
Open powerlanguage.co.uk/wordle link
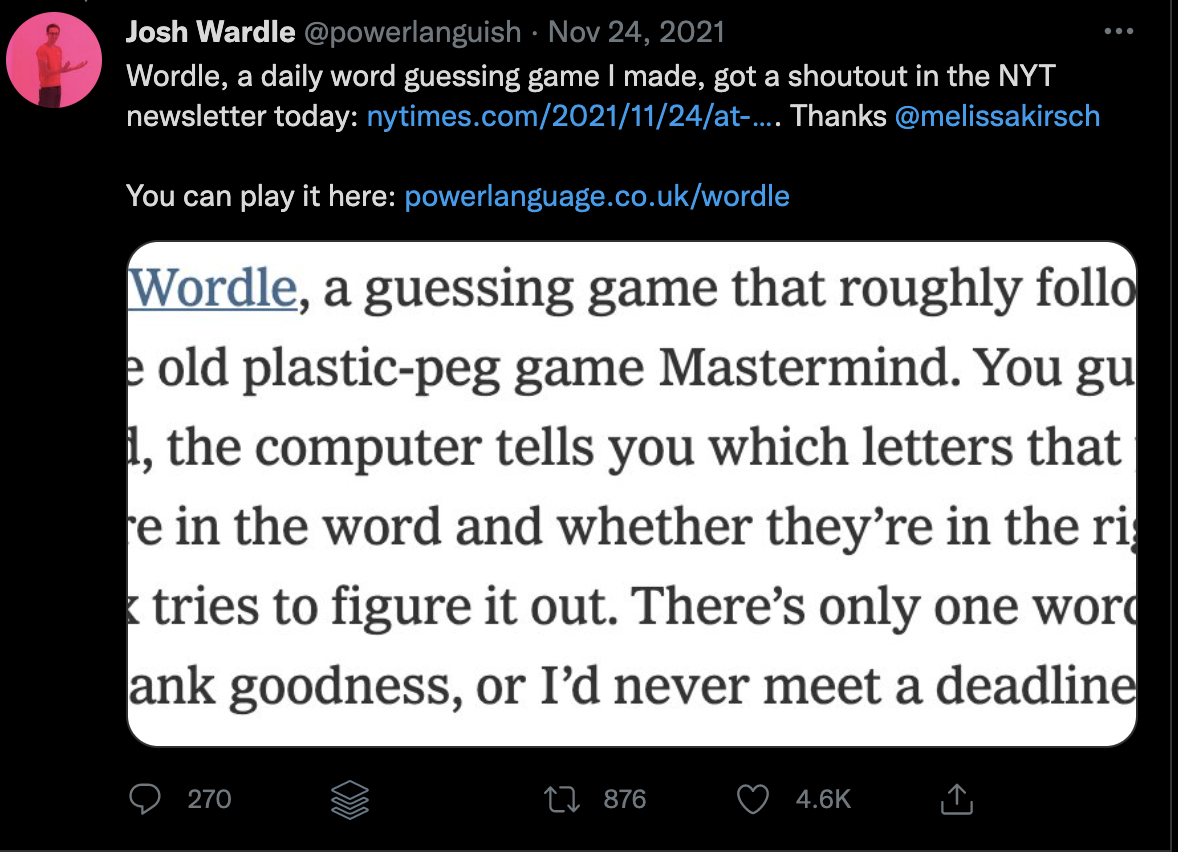[x=597, y=196]
